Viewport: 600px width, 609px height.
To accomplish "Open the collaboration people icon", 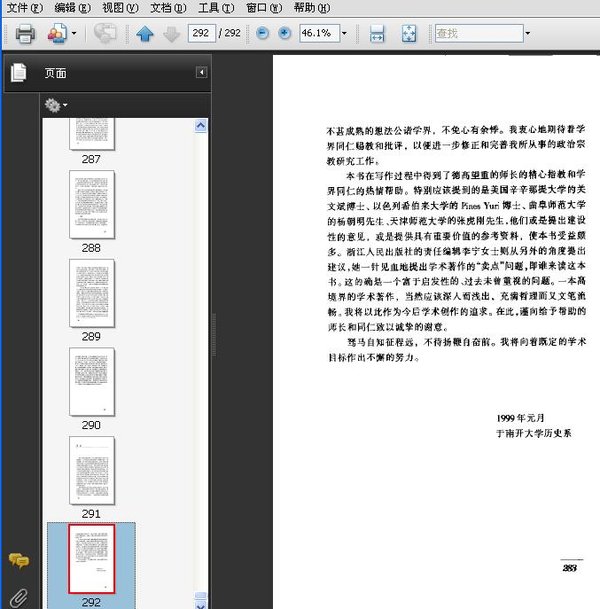I will pos(57,33).
